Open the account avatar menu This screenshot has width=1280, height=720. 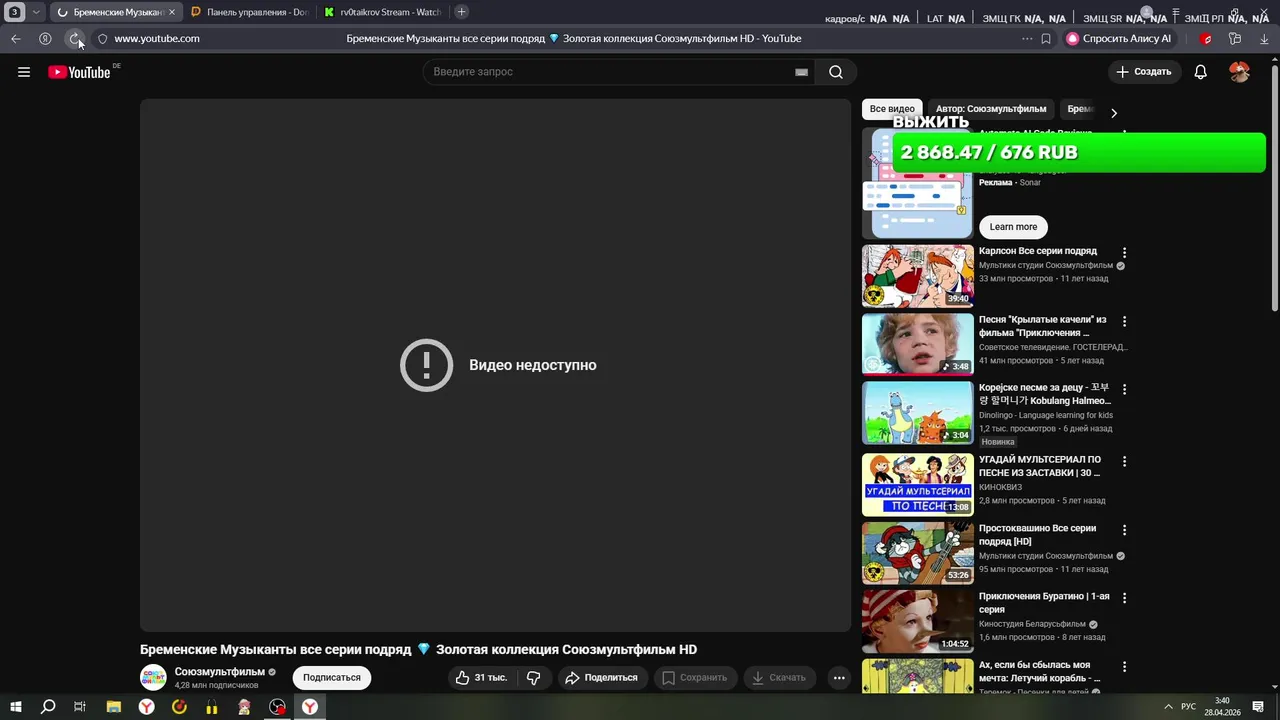tap(1239, 72)
